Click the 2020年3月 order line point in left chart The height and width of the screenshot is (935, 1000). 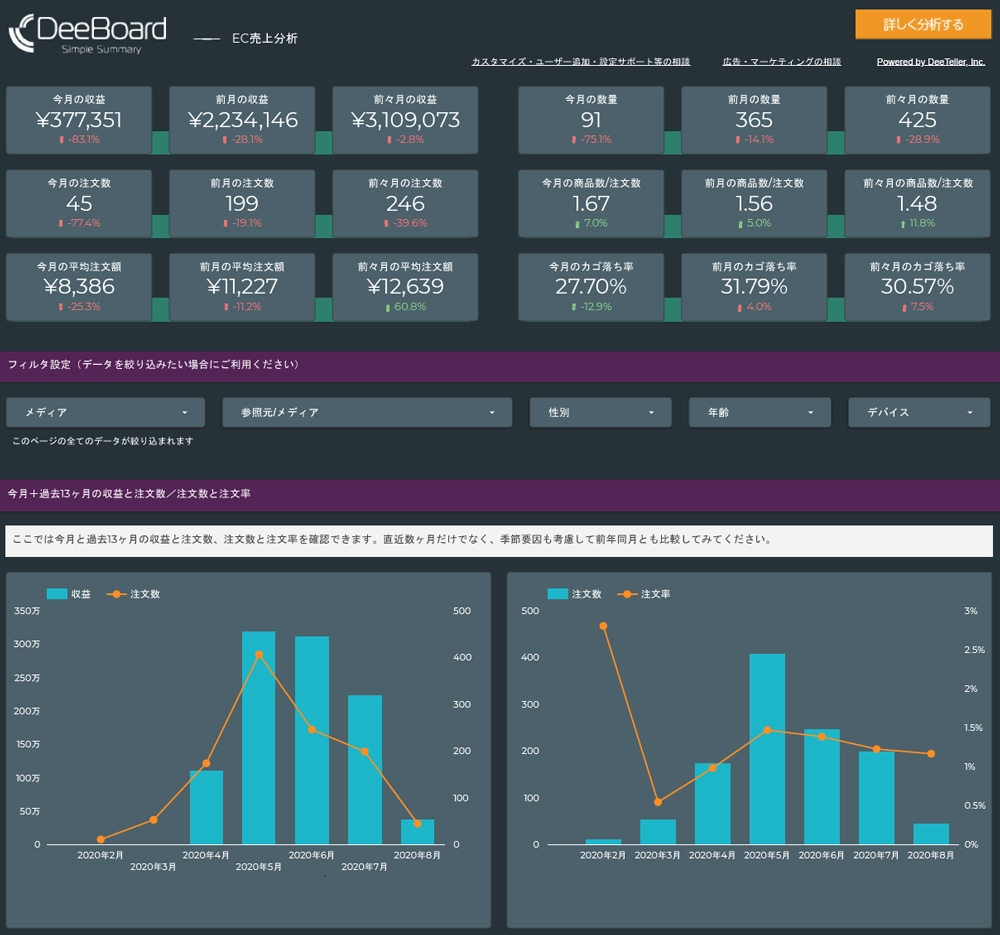click(x=154, y=820)
